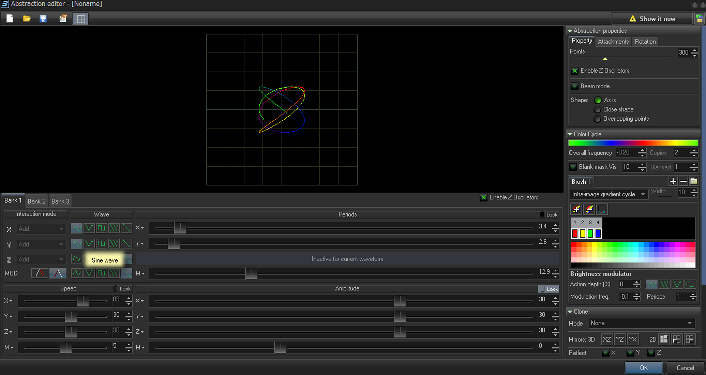The height and width of the screenshot is (375, 706).
Task: Toggle Beam mode checkbox
Action: (575, 86)
